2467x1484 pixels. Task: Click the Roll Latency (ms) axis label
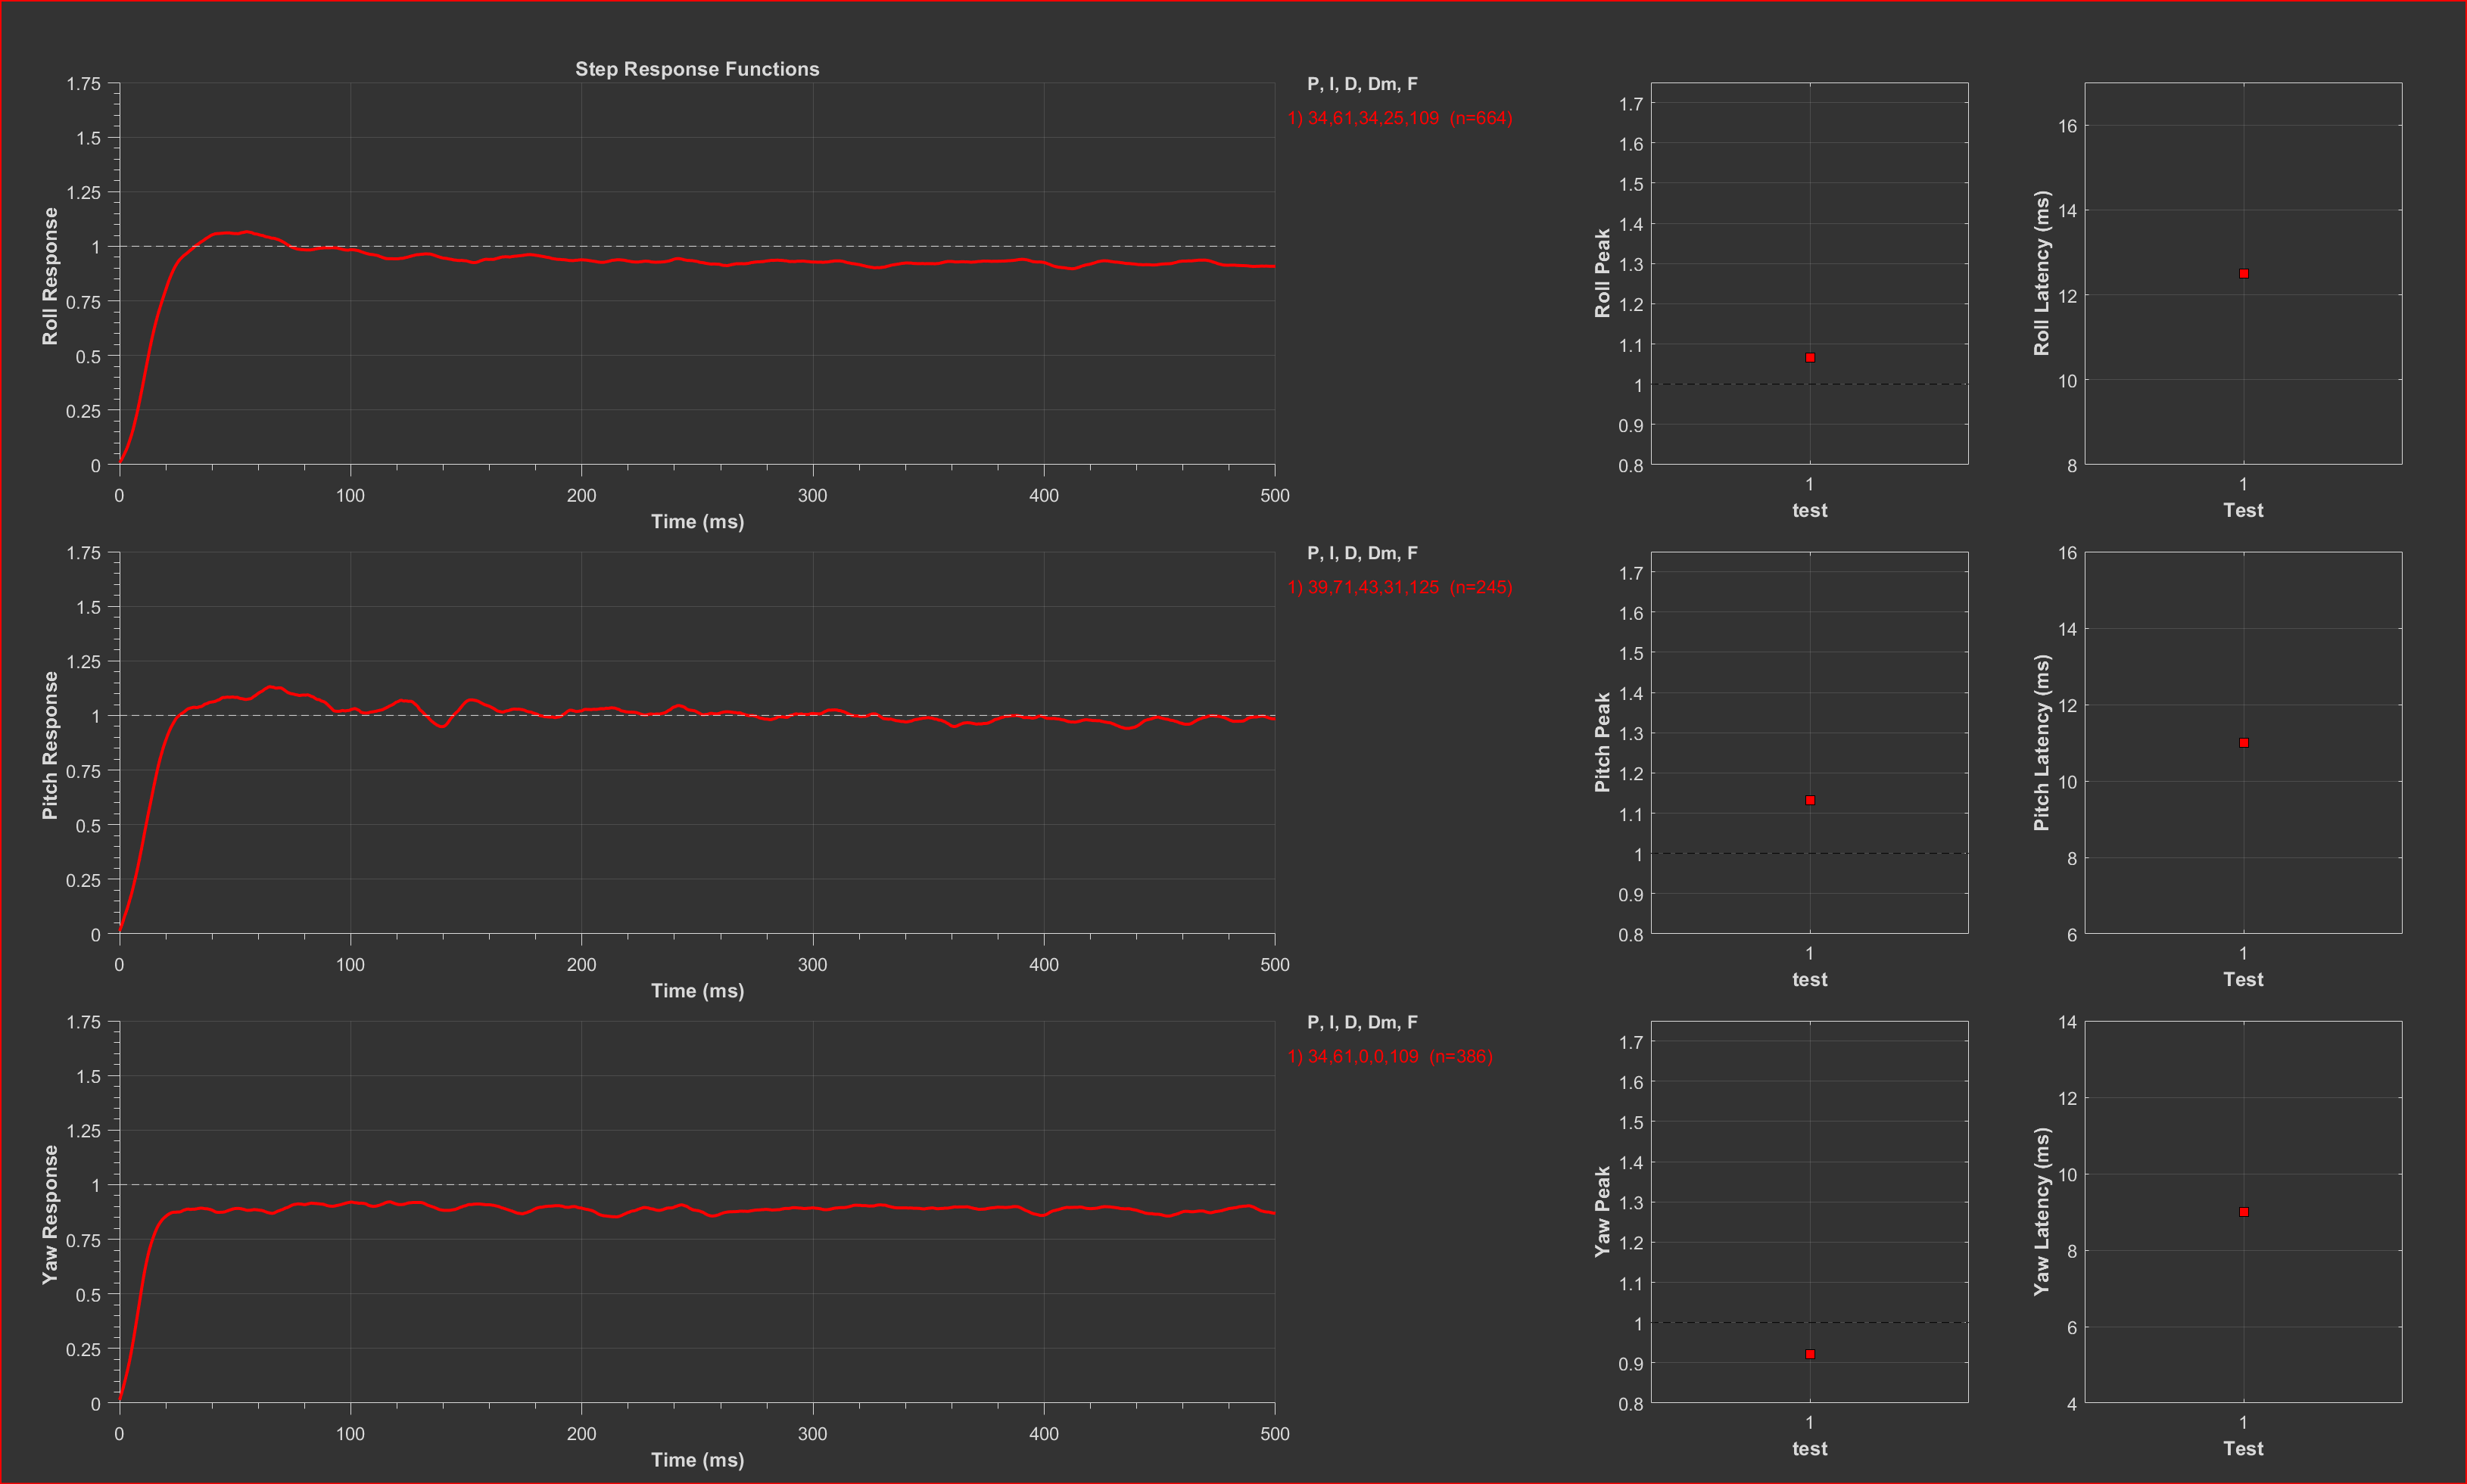point(2041,273)
